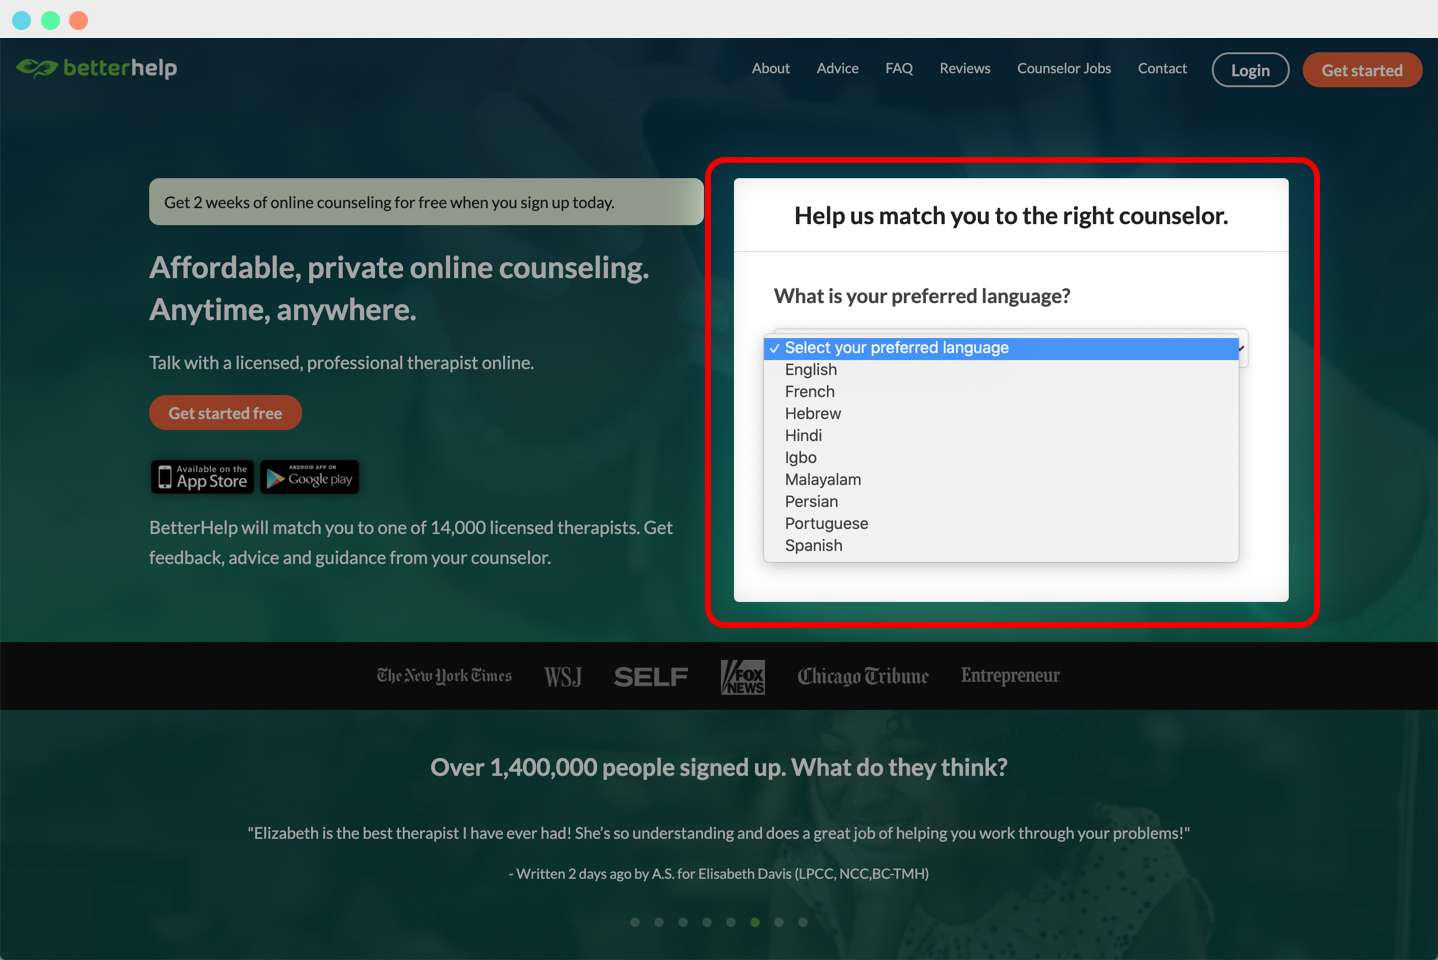Click the SELF magazine logo

tap(651, 677)
